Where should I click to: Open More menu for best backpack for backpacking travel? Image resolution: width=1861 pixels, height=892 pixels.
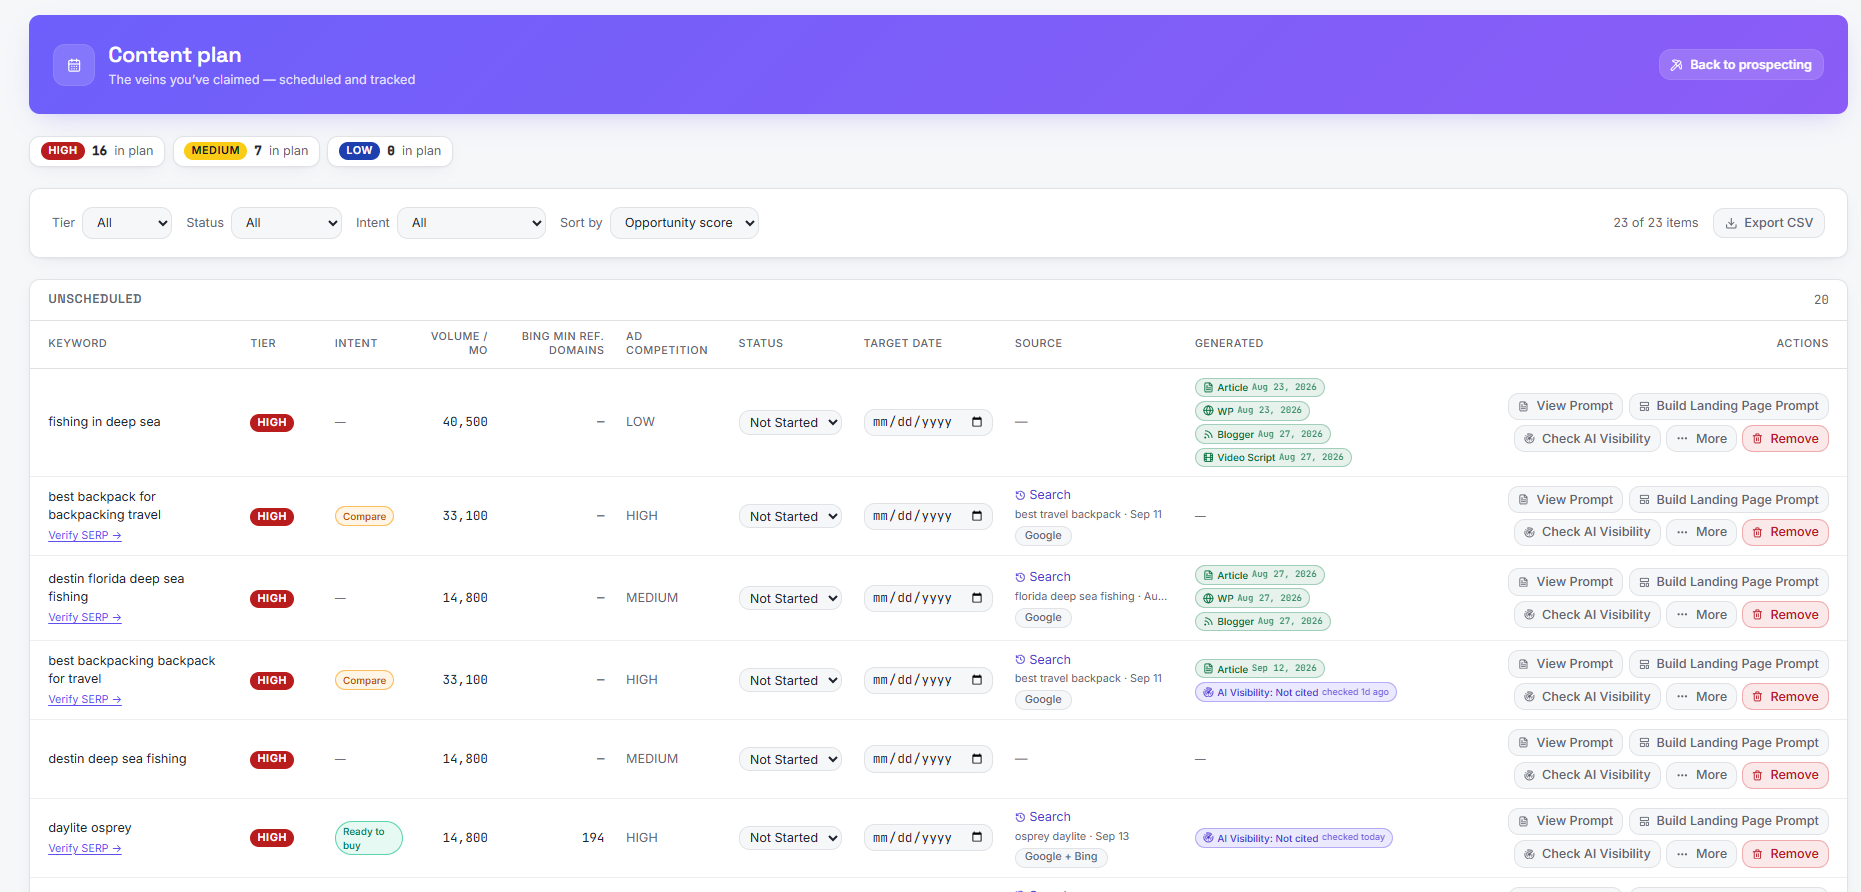coord(1702,532)
